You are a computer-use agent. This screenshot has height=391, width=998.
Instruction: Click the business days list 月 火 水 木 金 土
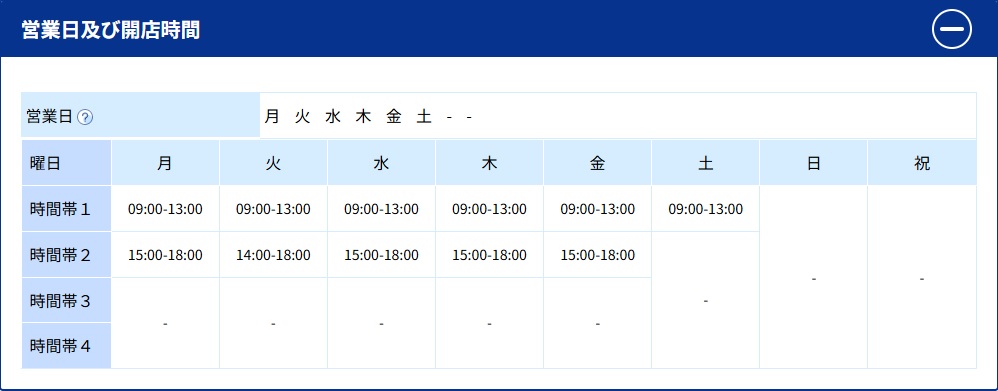[x=347, y=117]
